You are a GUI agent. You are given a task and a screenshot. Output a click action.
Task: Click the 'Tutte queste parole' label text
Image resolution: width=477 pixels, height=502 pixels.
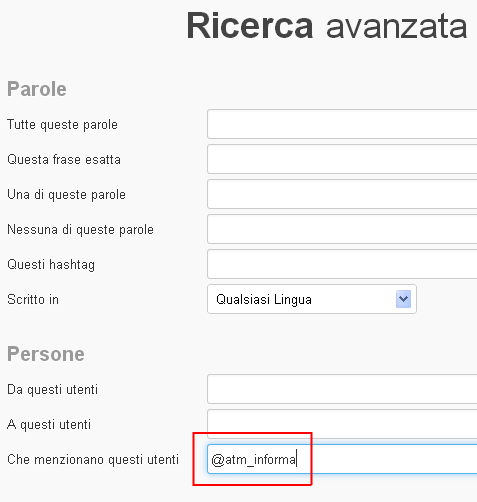[62, 125]
